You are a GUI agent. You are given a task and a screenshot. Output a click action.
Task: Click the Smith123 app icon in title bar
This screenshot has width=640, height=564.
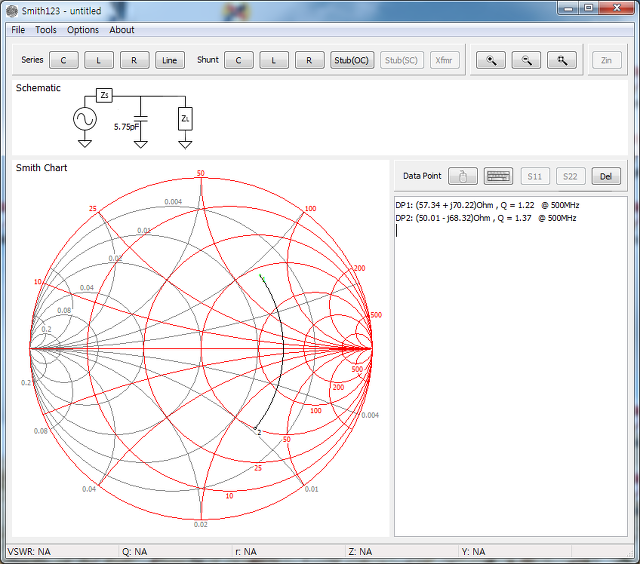point(13,11)
